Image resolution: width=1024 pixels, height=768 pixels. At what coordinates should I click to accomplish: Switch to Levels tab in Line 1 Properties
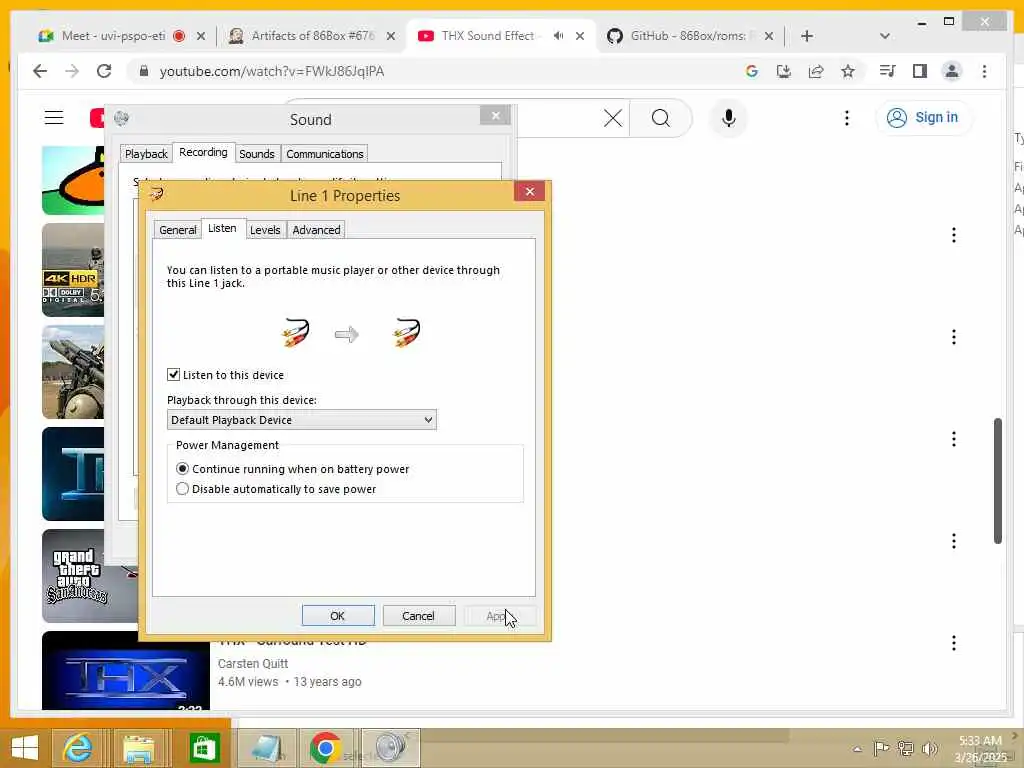click(x=265, y=230)
